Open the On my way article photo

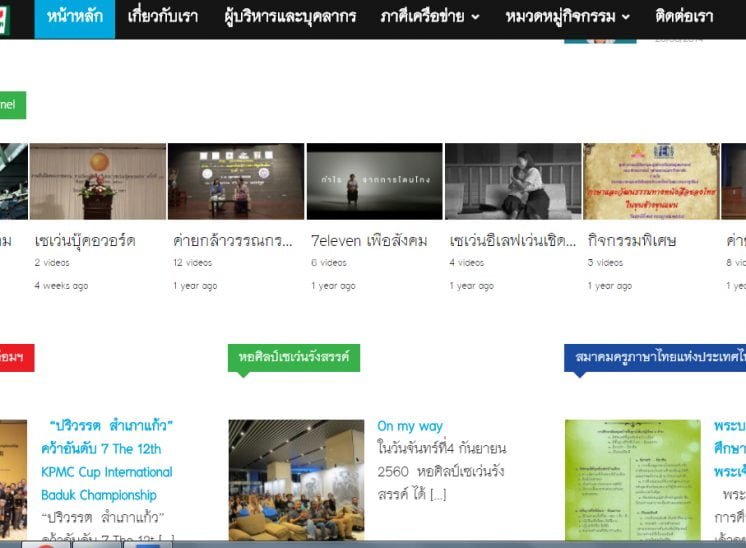[296, 480]
